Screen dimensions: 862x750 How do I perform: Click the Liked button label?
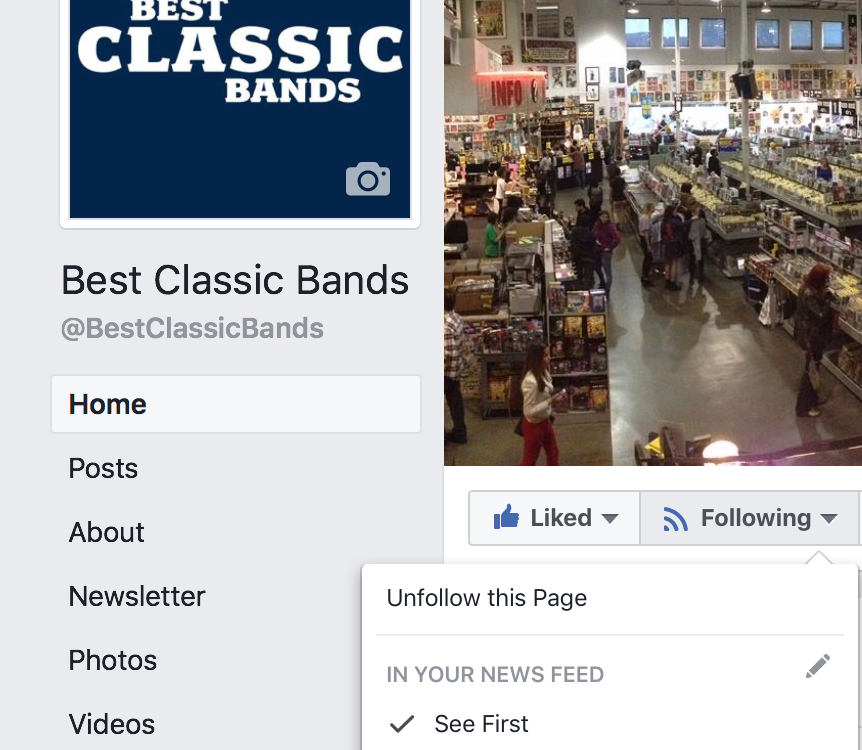pos(561,518)
